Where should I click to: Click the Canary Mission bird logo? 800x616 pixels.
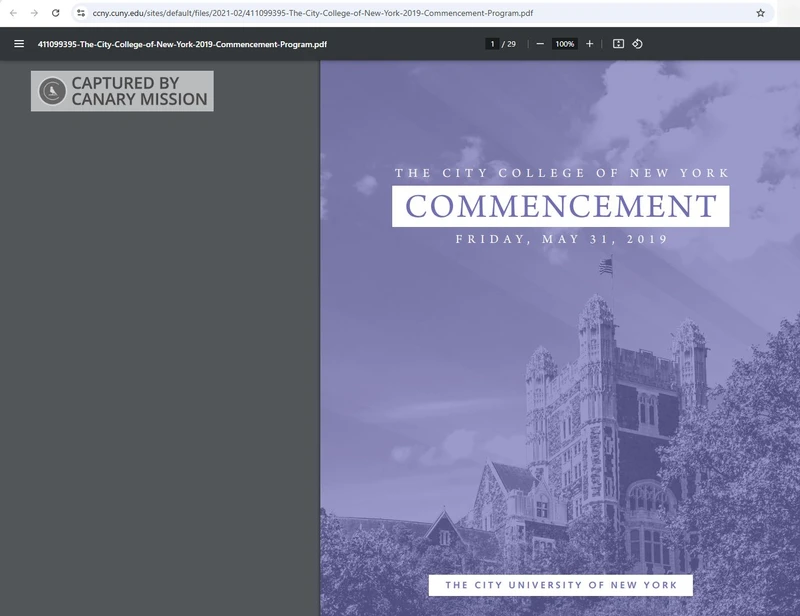52,91
